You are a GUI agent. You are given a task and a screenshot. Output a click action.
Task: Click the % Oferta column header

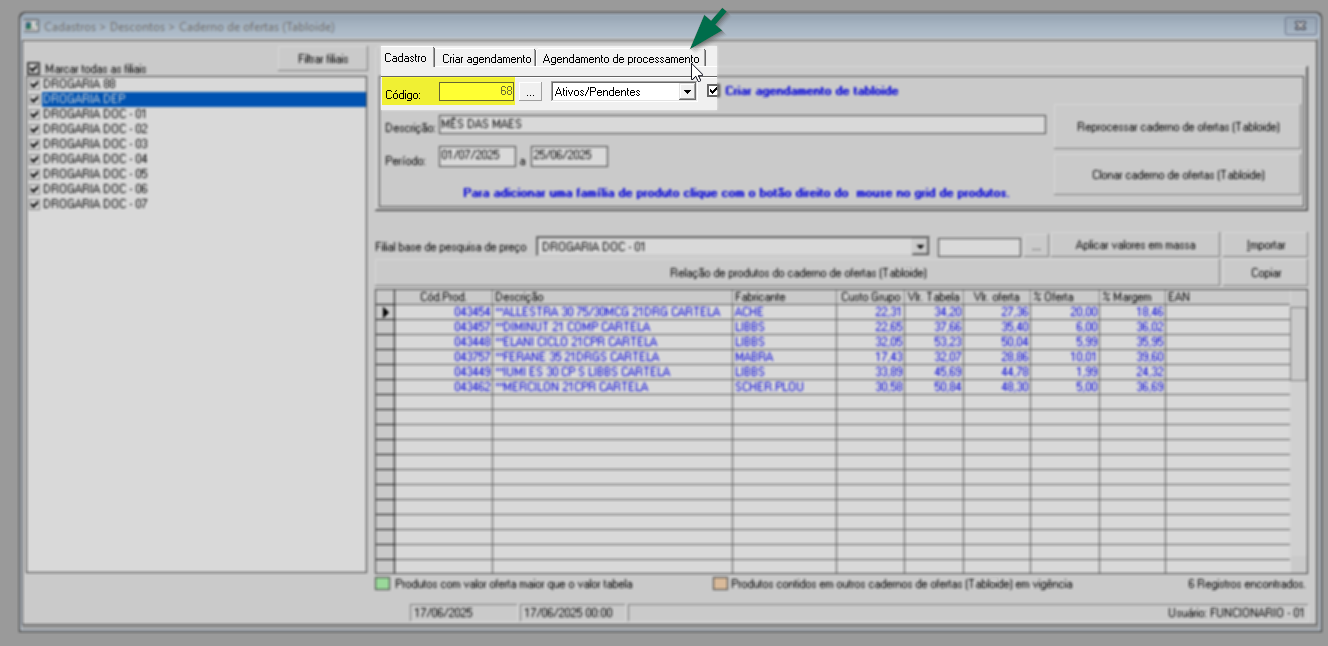[1065, 297]
